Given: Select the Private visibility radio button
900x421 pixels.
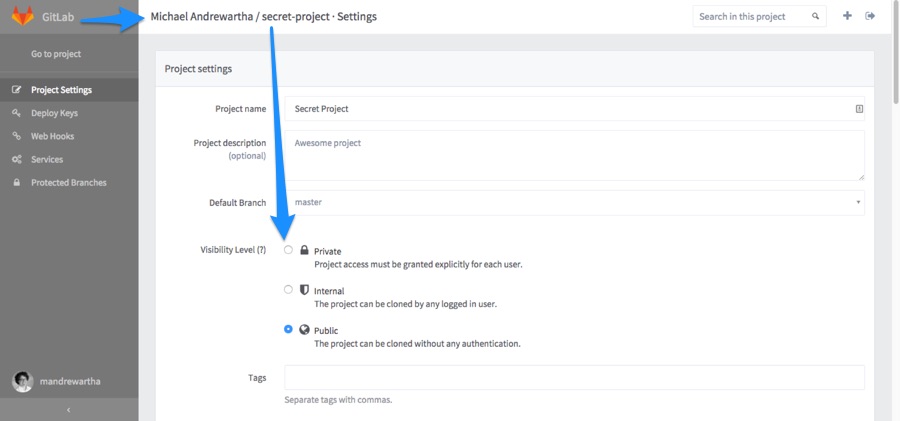Looking at the screenshot, I should coord(288,250).
